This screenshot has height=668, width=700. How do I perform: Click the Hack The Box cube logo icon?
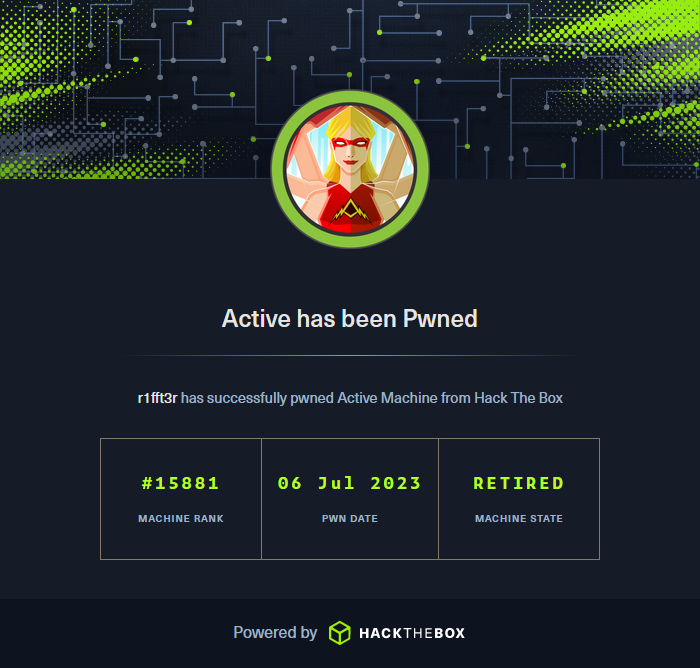click(x=340, y=633)
